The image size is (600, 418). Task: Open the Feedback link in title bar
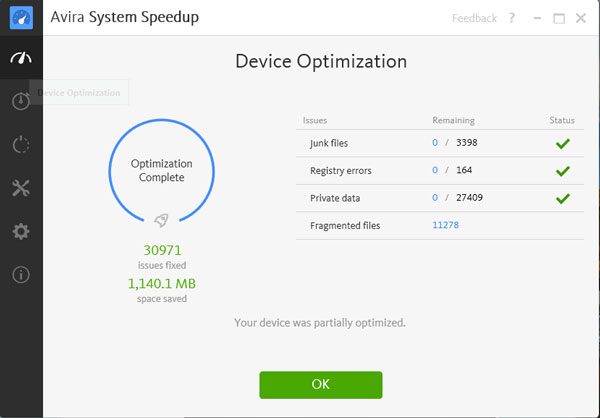[474, 18]
